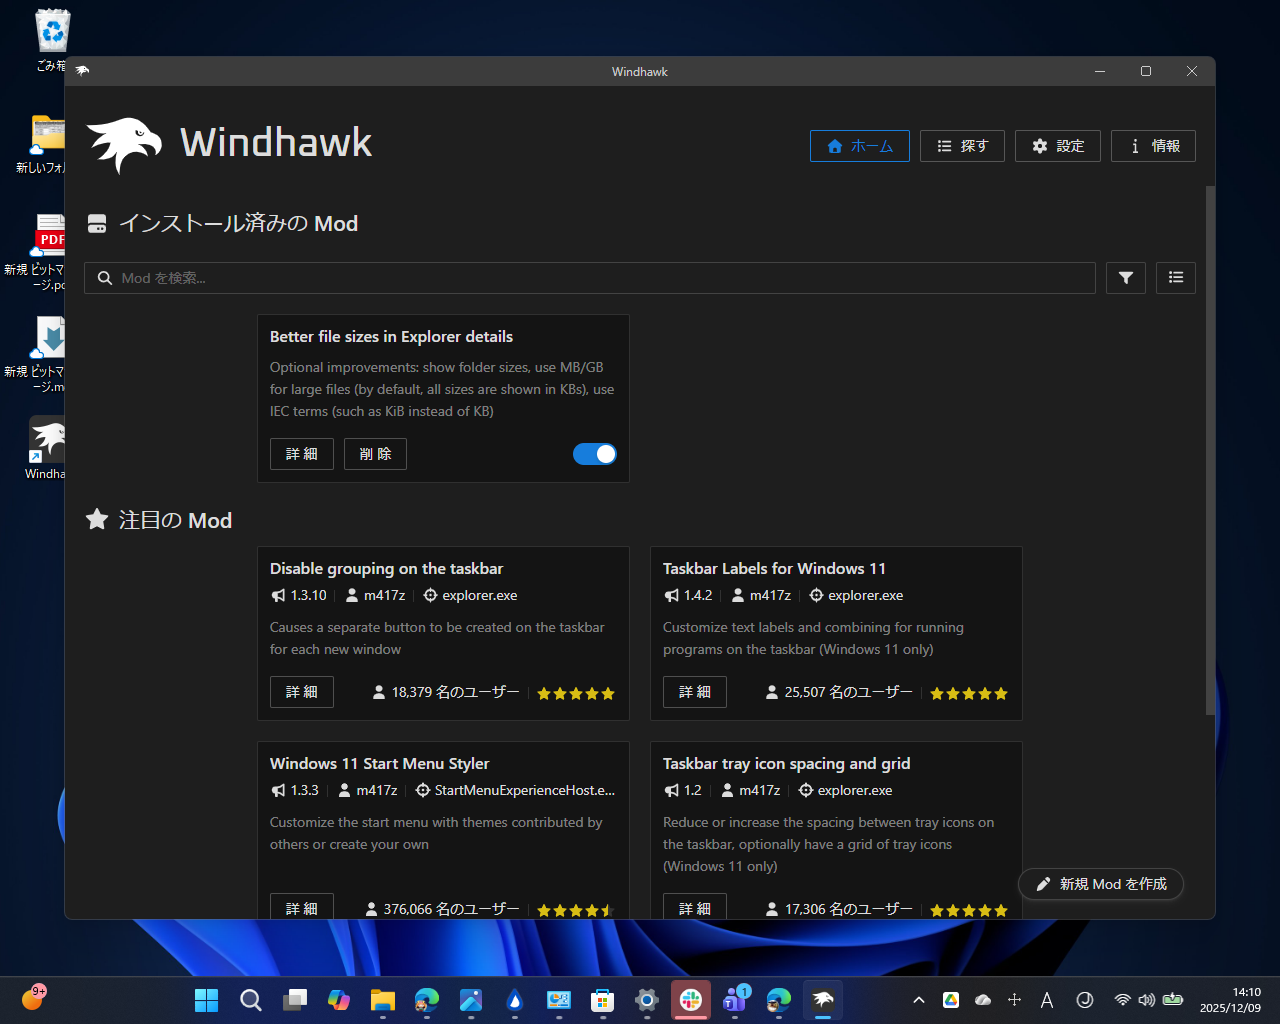Disable the Better file sizes in Explorer mod
Viewport: 1280px width, 1024px height.
pos(595,454)
